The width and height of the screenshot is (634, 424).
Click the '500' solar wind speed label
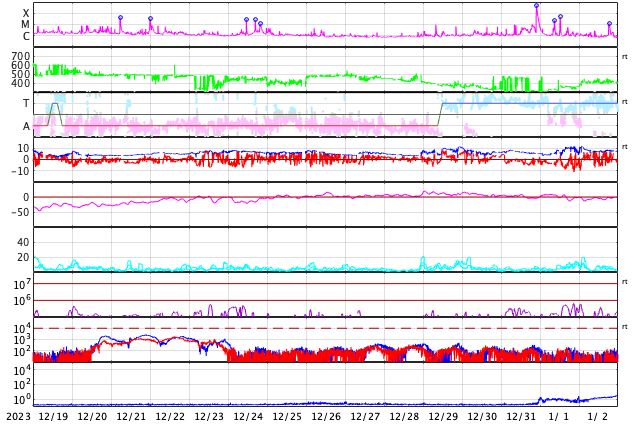tap(21, 74)
